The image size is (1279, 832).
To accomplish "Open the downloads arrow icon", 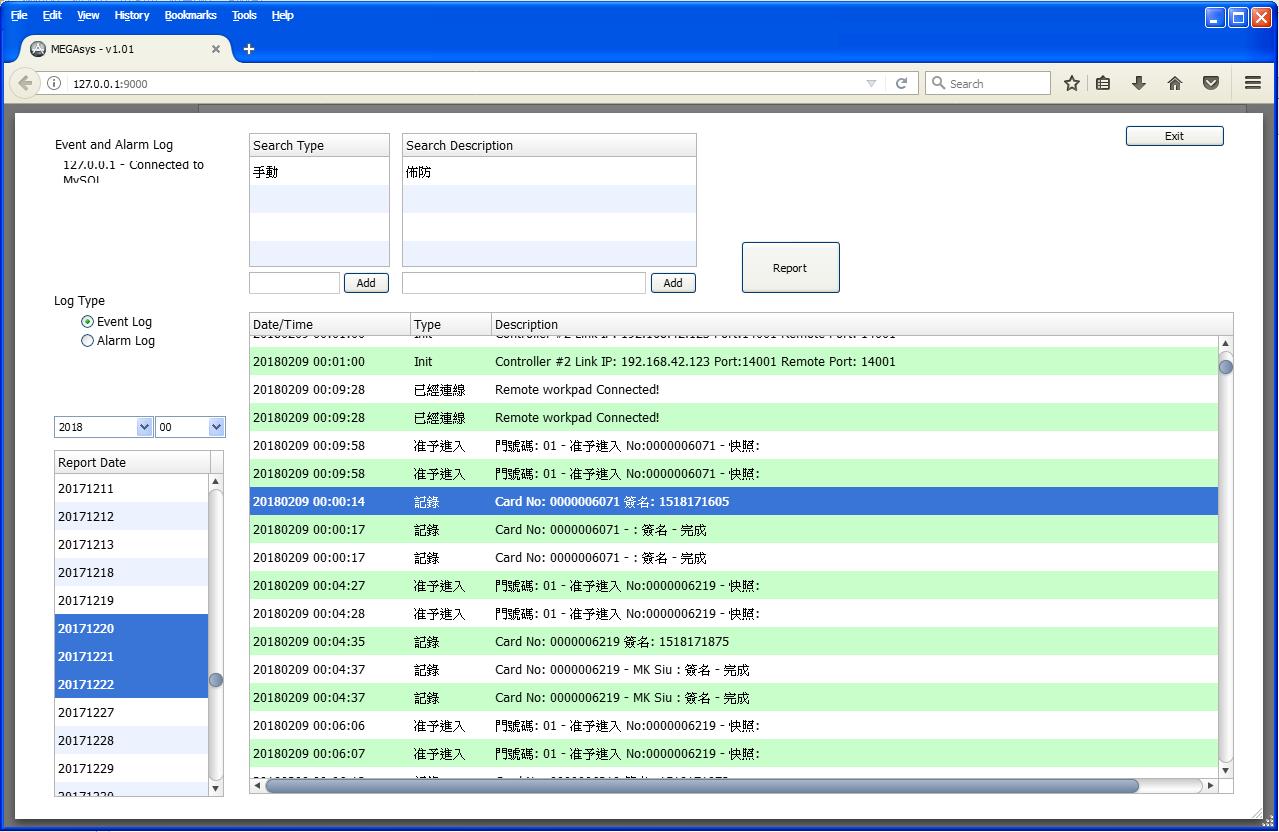I will (x=1138, y=84).
